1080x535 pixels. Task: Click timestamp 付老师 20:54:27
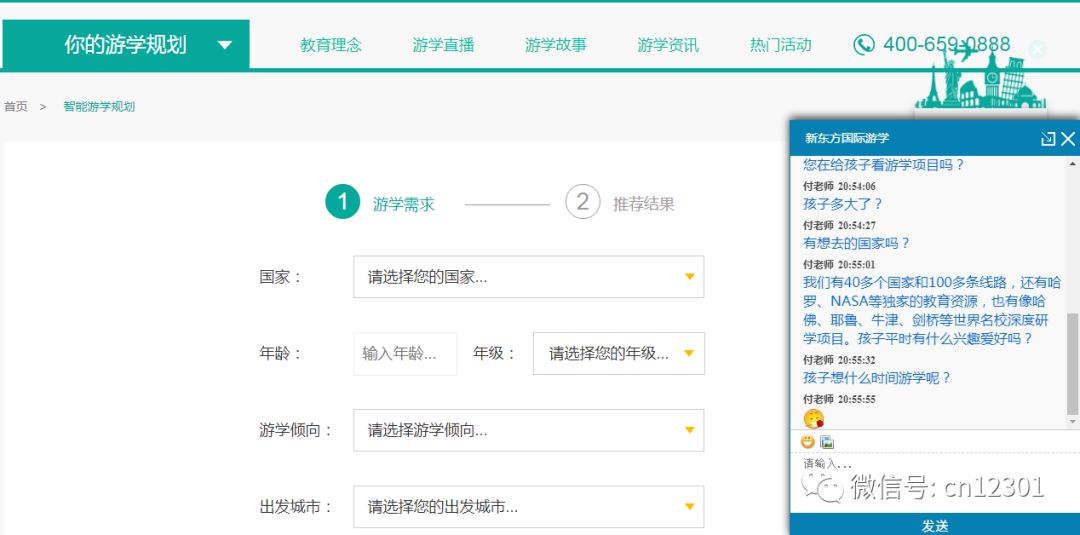pos(839,225)
